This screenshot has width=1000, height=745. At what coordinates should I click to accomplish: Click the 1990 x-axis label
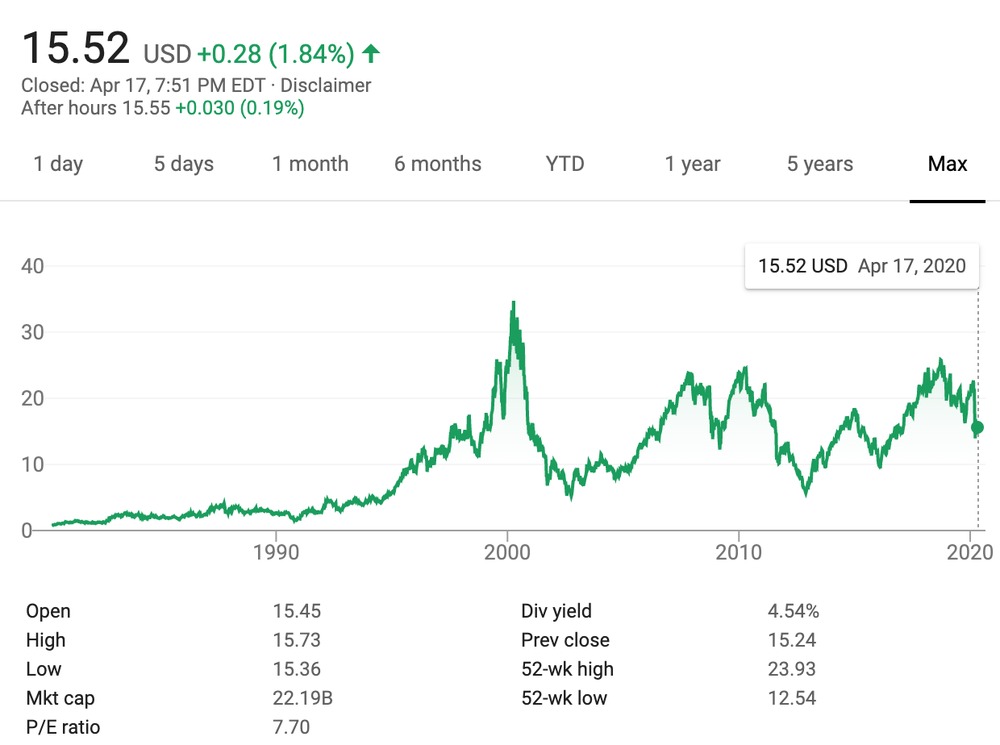(x=277, y=553)
